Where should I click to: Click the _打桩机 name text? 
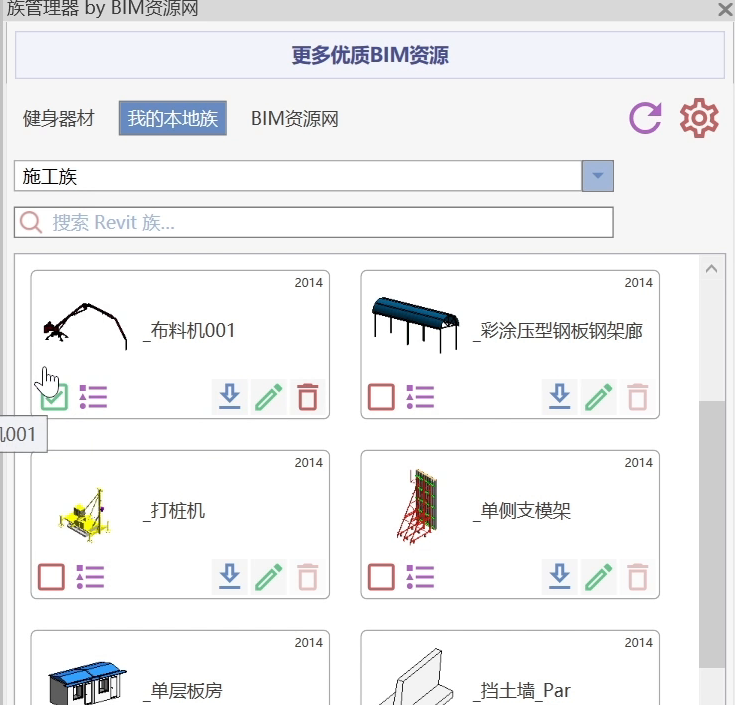(x=174, y=511)
